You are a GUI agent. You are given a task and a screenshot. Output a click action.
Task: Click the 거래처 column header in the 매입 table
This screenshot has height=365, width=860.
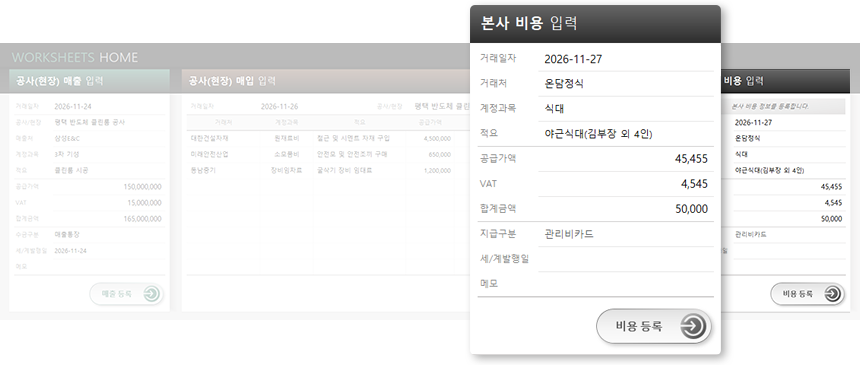(x=223, y=122)
